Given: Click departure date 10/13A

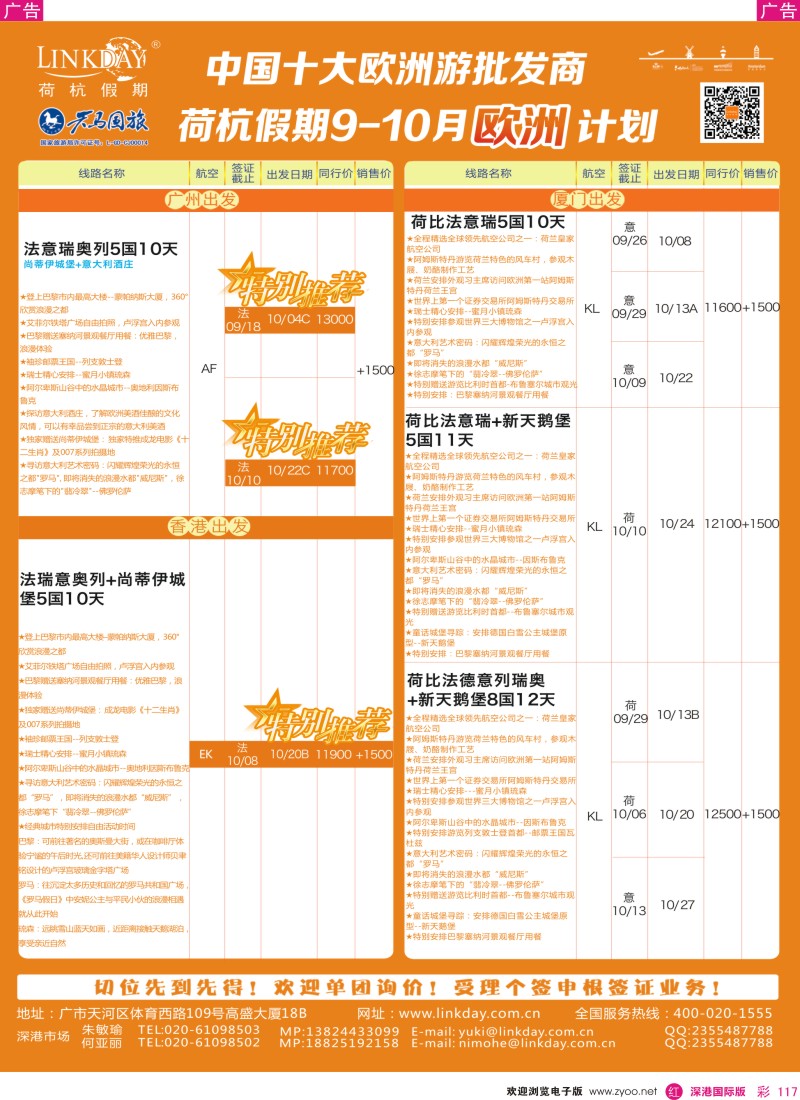Looking at the screenshot, I should click(x=676, y=308).
